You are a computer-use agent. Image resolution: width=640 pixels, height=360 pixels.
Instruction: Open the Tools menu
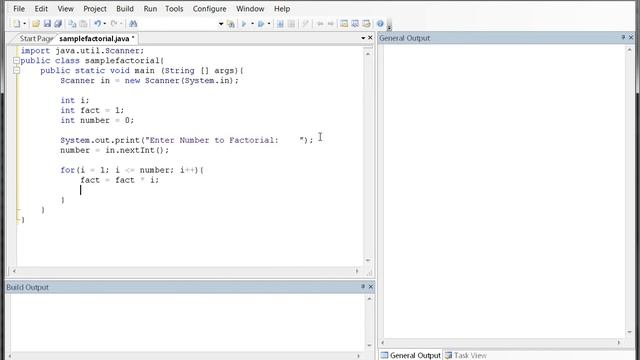pos(174,9)
